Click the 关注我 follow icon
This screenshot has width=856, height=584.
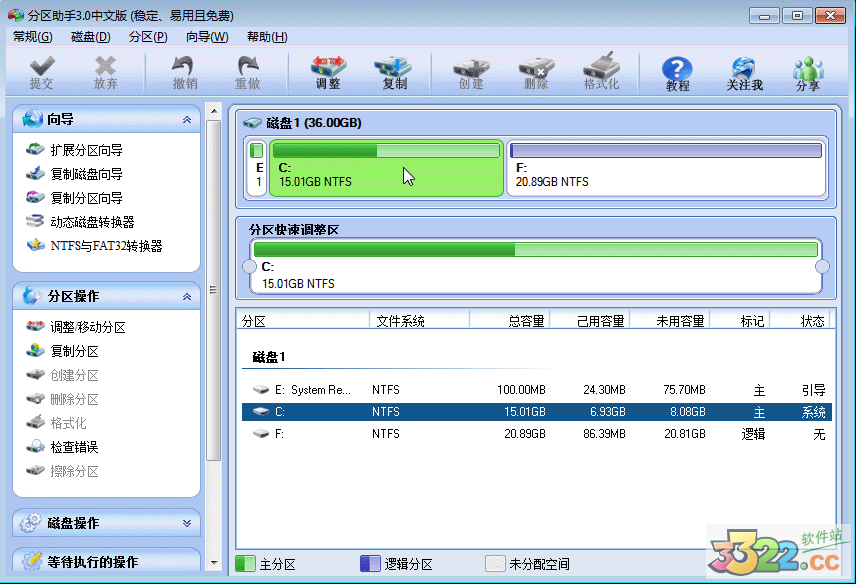[744, 73]
